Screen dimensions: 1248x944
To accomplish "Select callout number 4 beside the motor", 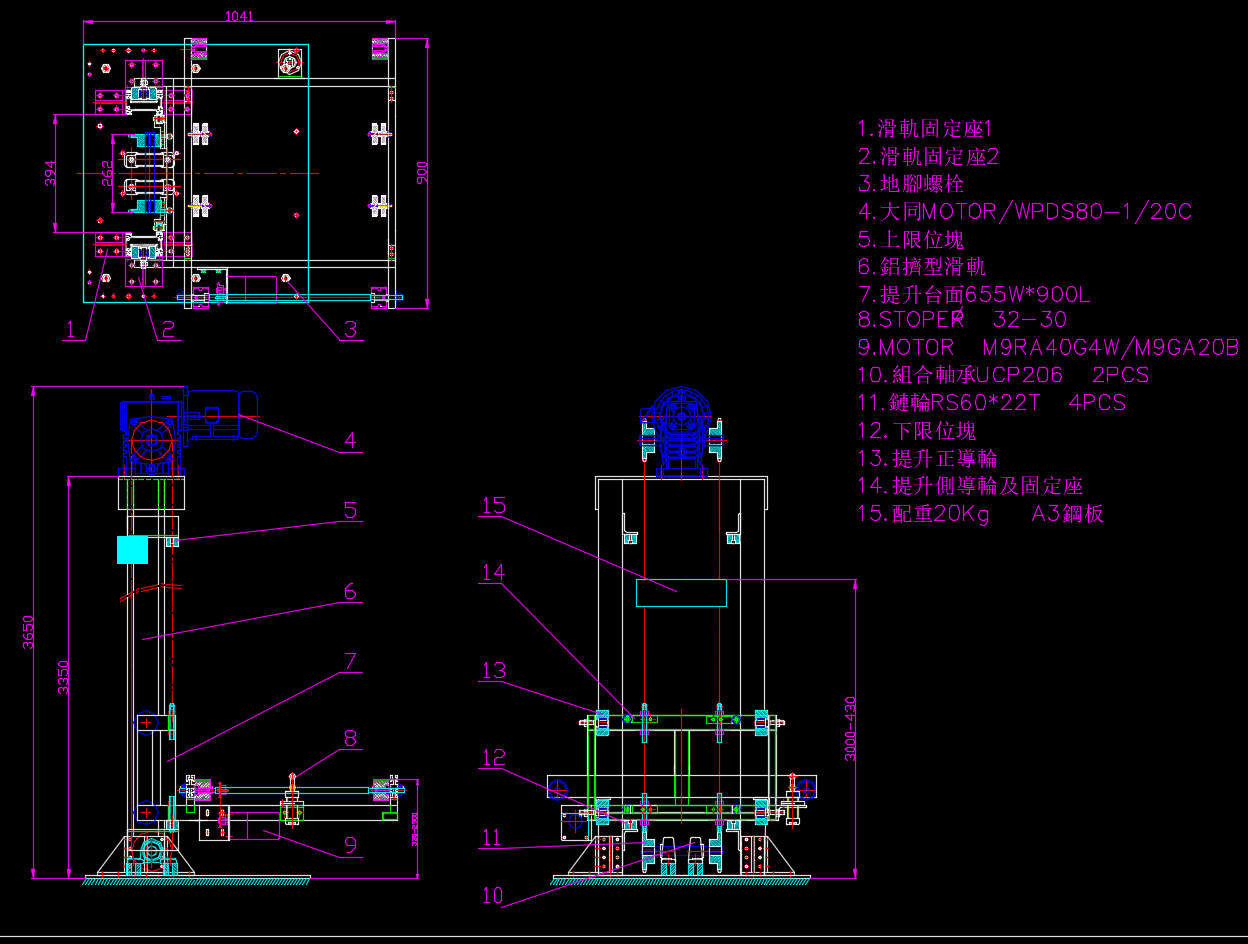I will (x=350, y=439).
